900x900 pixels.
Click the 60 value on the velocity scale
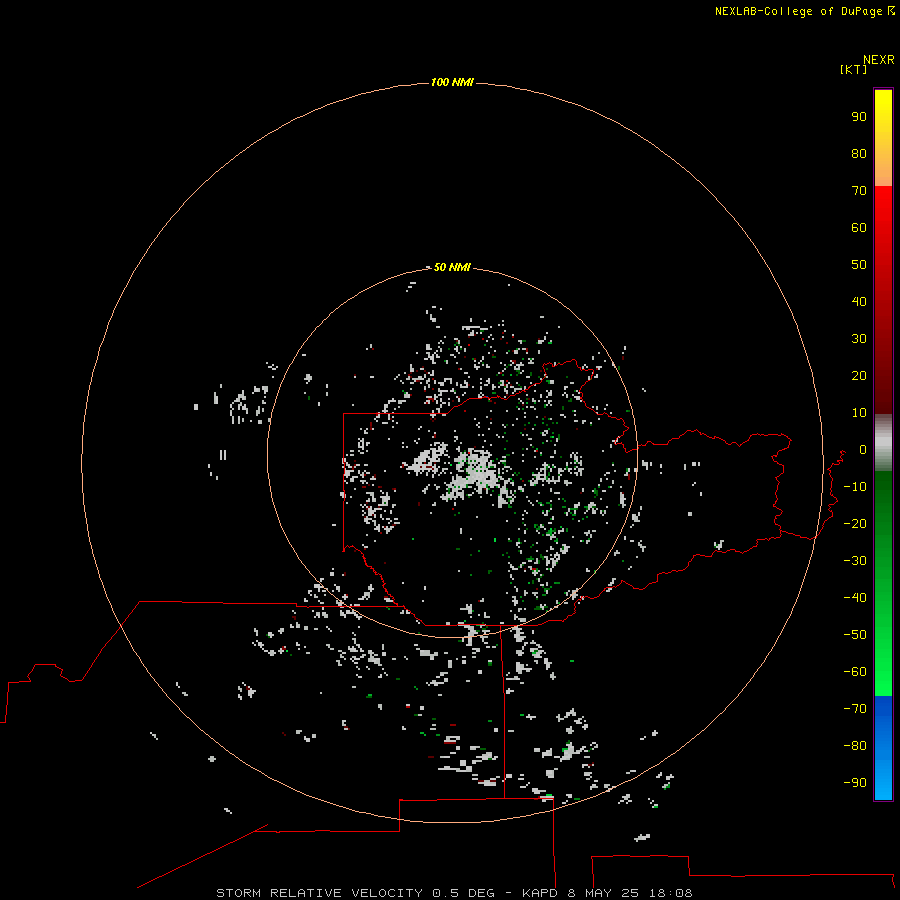(859, 228)
